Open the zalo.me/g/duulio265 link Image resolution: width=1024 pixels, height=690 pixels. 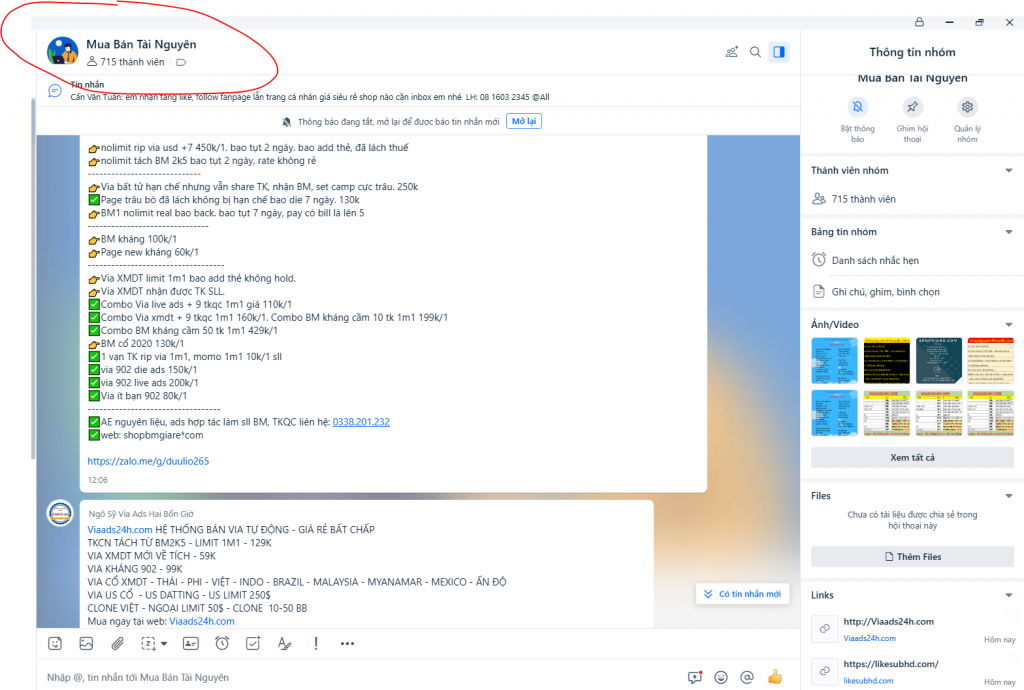point(148,461)
